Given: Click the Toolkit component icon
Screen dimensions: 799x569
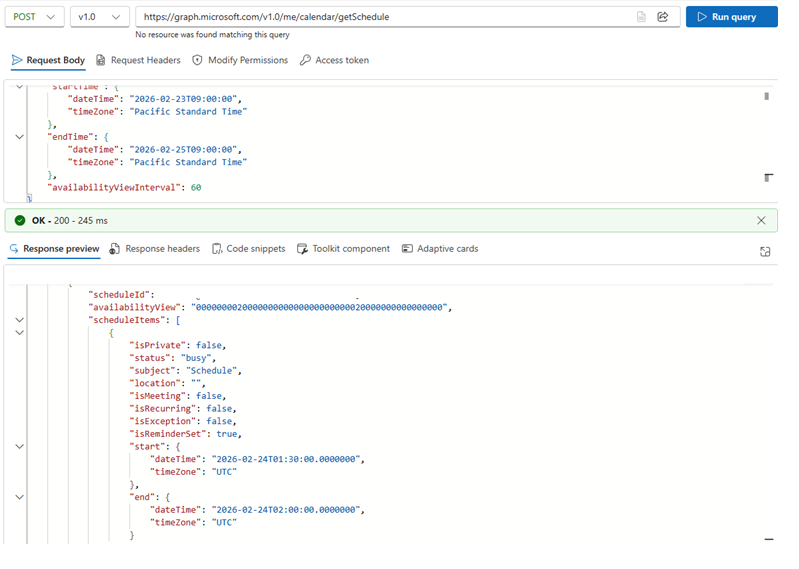Looking at the screenshot, I should point(302,249).
